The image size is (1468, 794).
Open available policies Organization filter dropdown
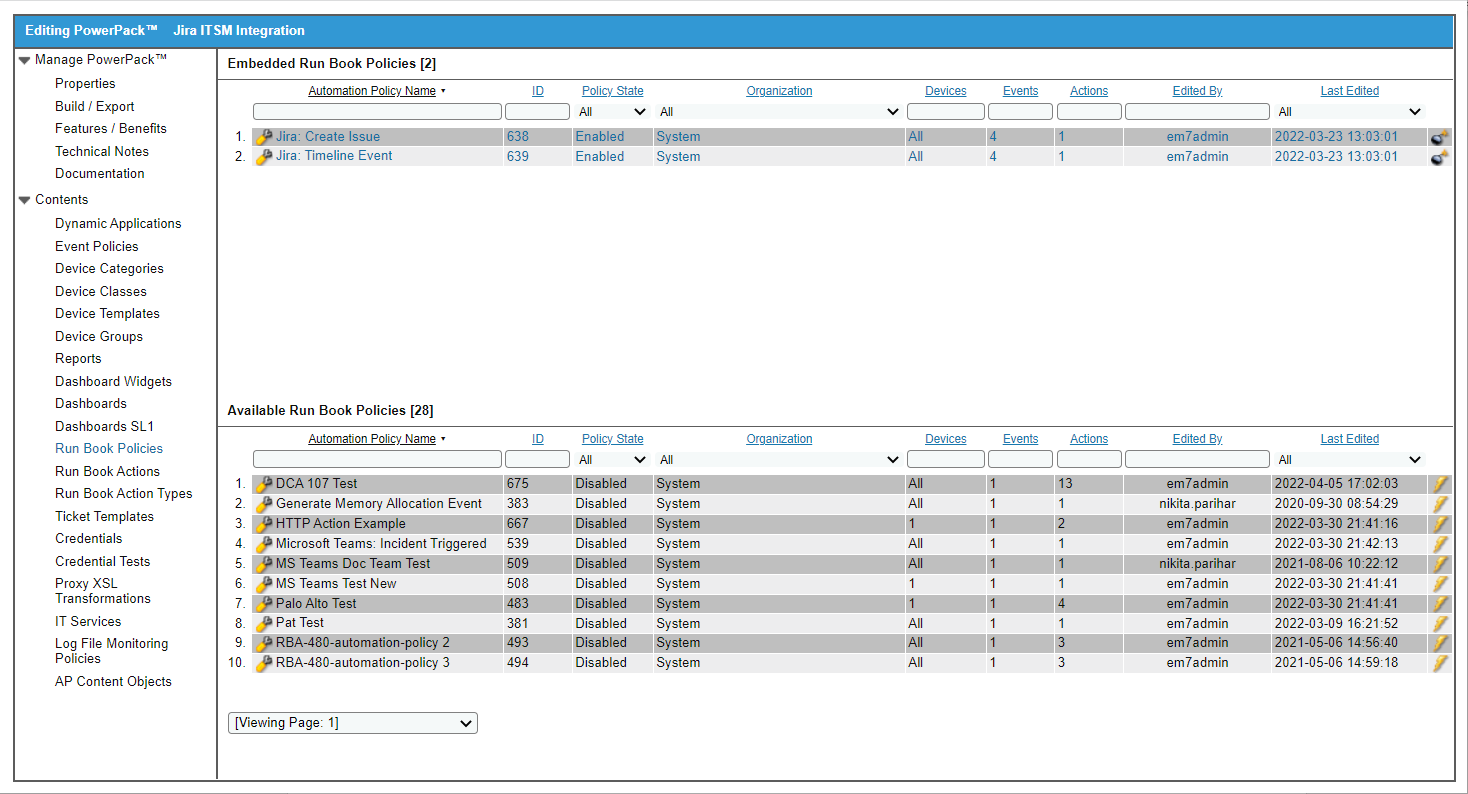(x=779, y=460)
